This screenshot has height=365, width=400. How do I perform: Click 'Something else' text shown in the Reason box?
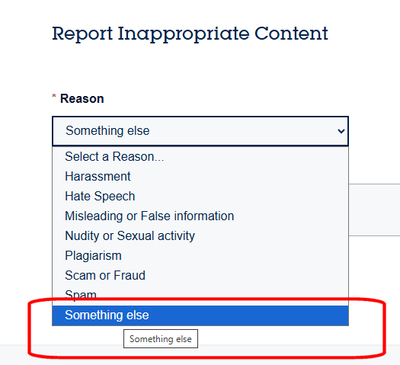coord(107,131)
